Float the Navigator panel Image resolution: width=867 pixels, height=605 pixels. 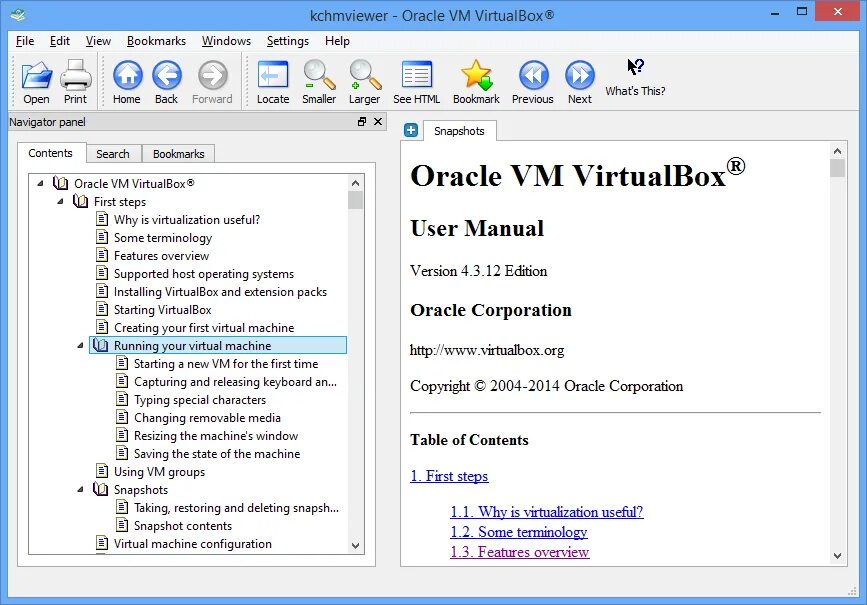(362, 122)
